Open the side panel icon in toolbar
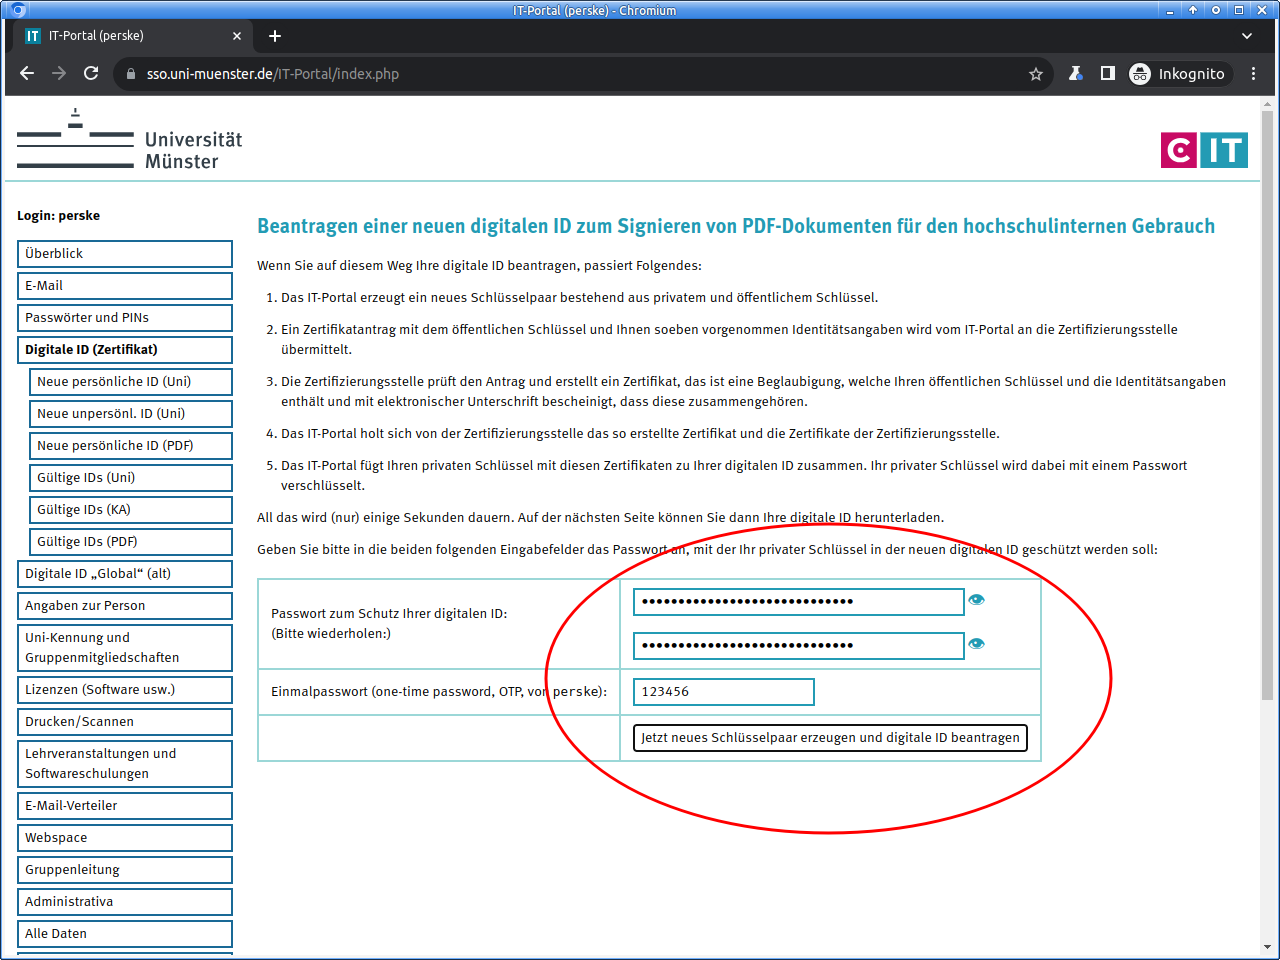The height and width of the screenshot is (960, 1280). [x=1108, y=74]
